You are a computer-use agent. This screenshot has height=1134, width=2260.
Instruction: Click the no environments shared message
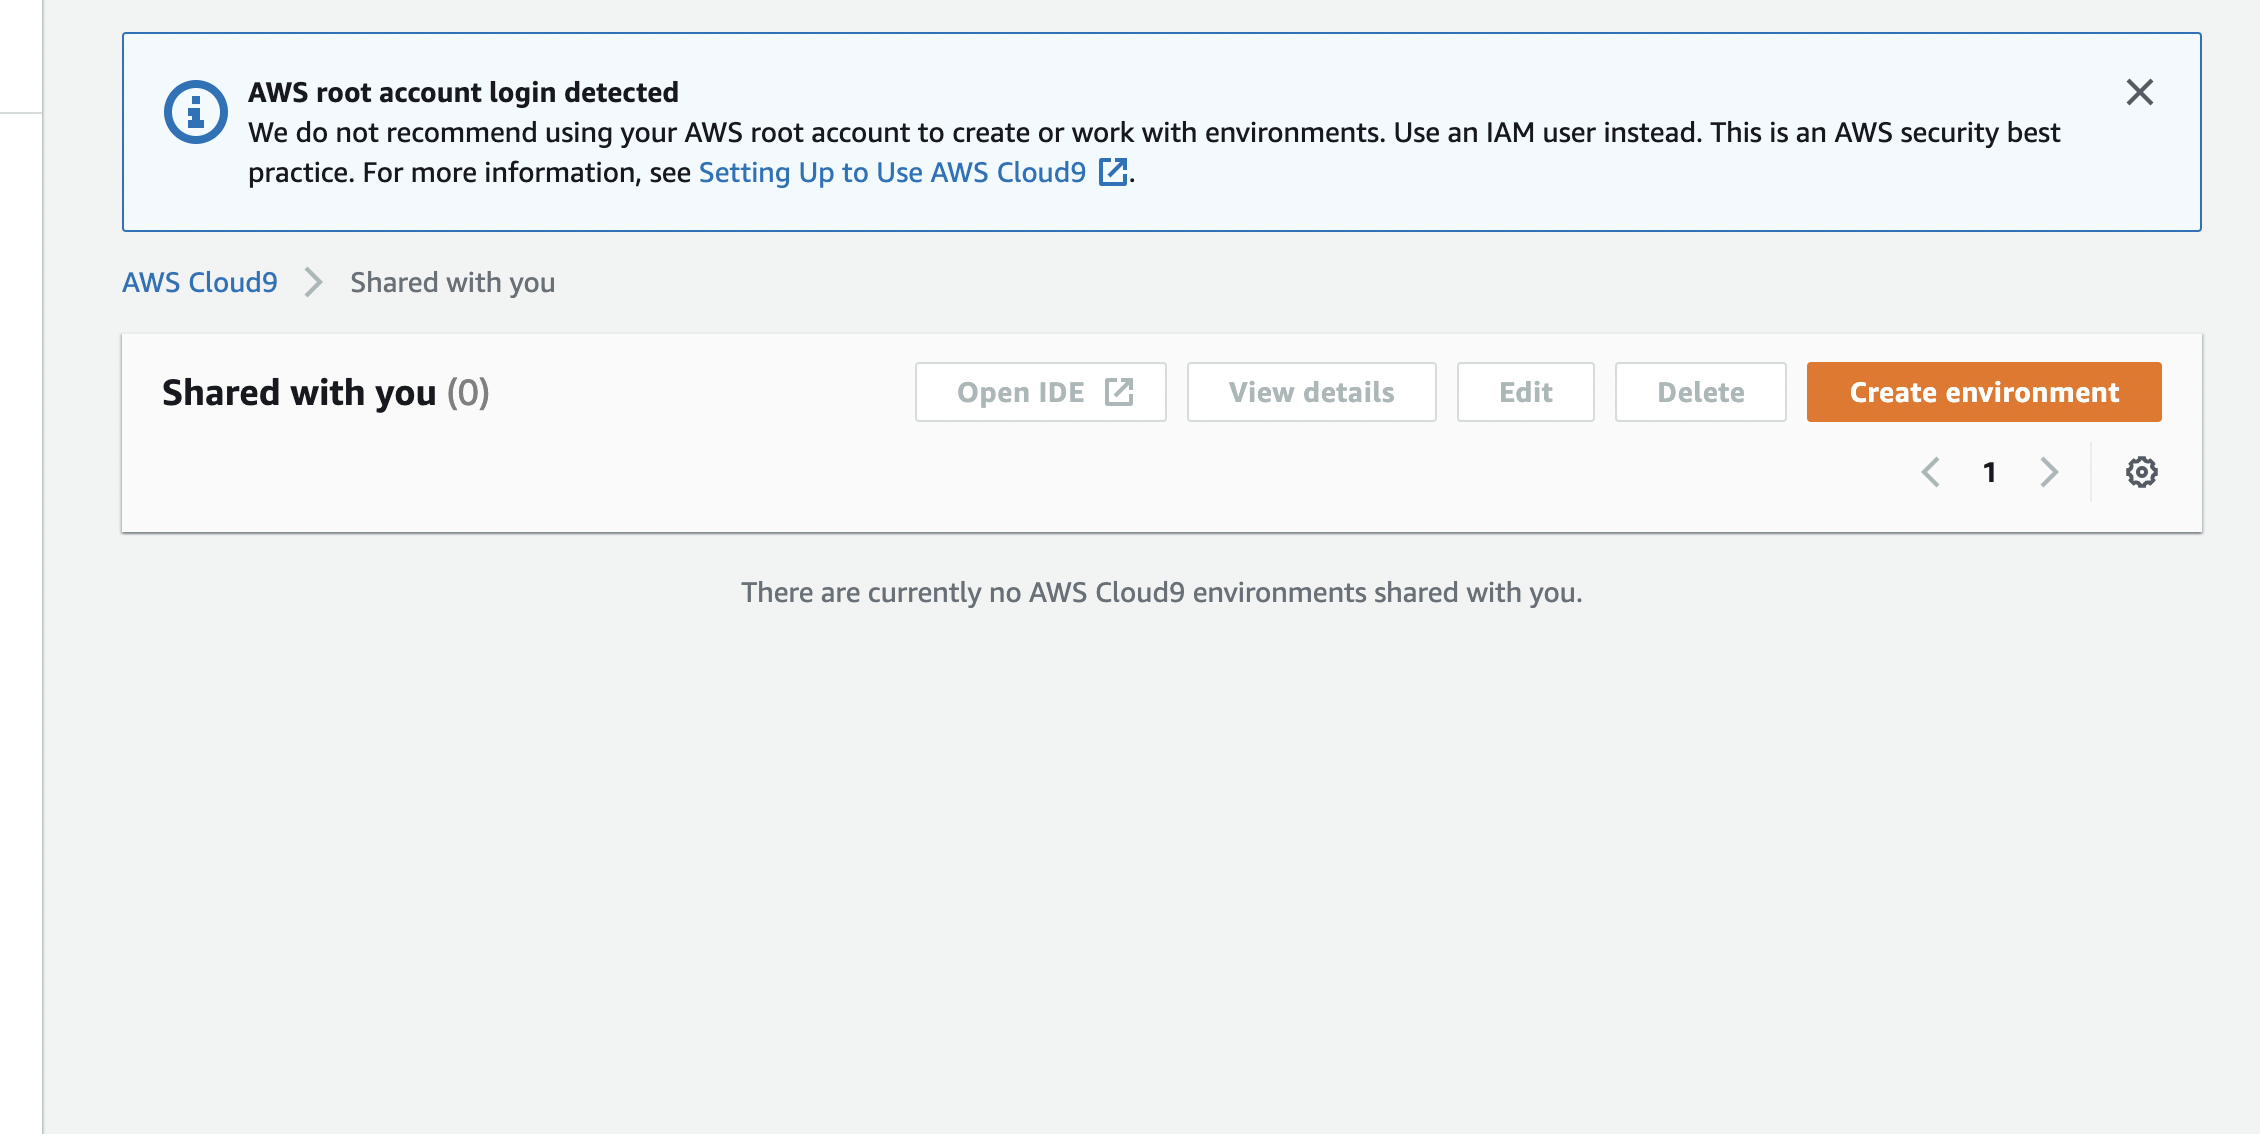click(x=1161, y=592)
